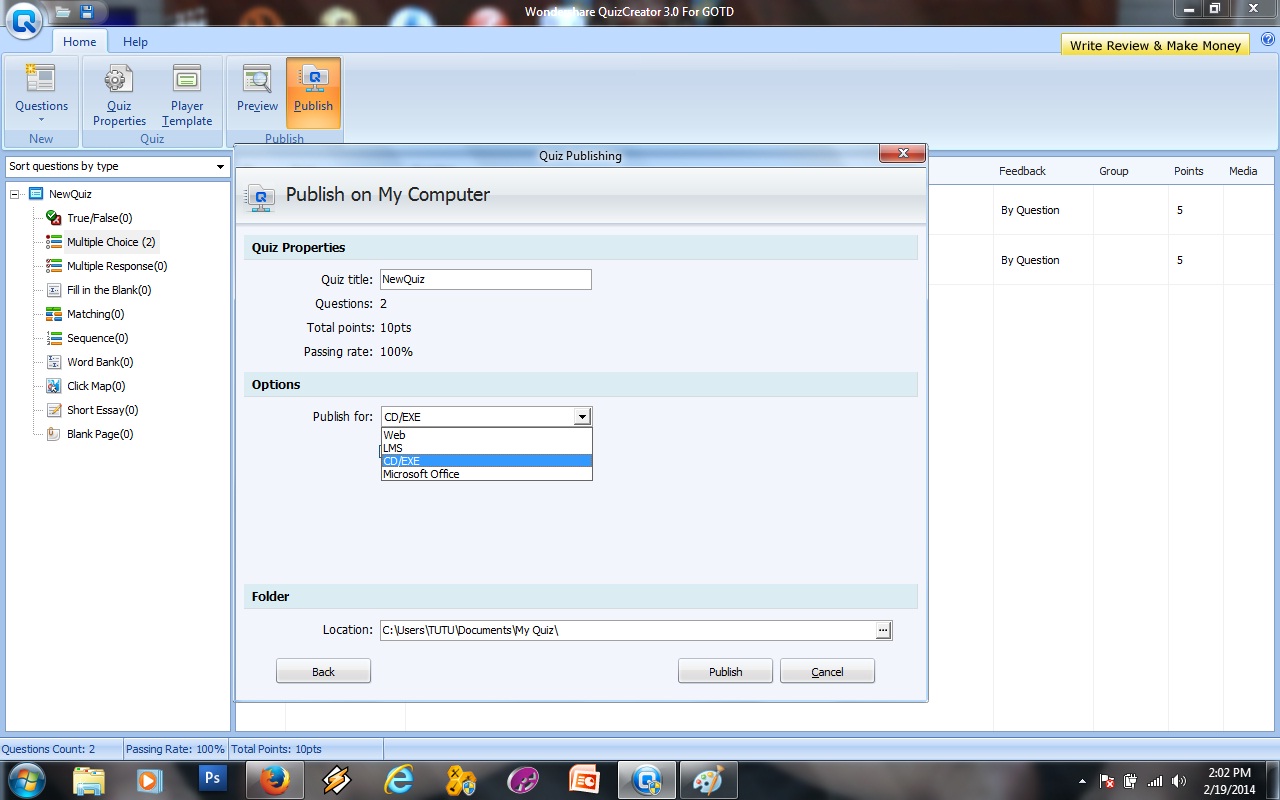This screenshot has width=1280, height=800.
Task: Click the save icon in title bar
Action: [x=87, y=12]
